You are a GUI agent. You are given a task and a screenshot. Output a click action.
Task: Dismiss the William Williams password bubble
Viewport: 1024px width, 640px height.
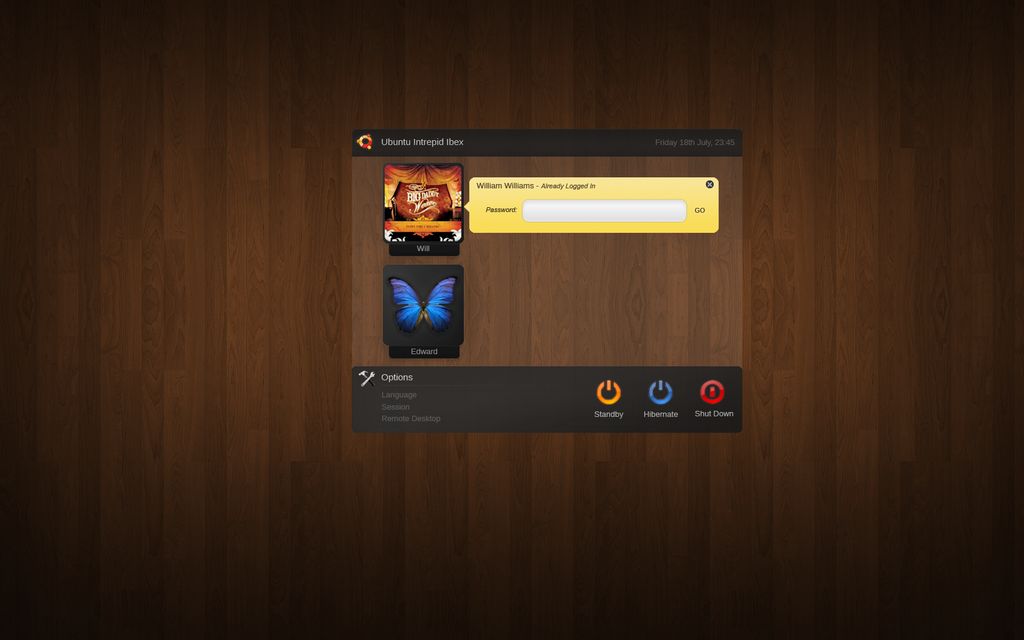click(710, 184)
